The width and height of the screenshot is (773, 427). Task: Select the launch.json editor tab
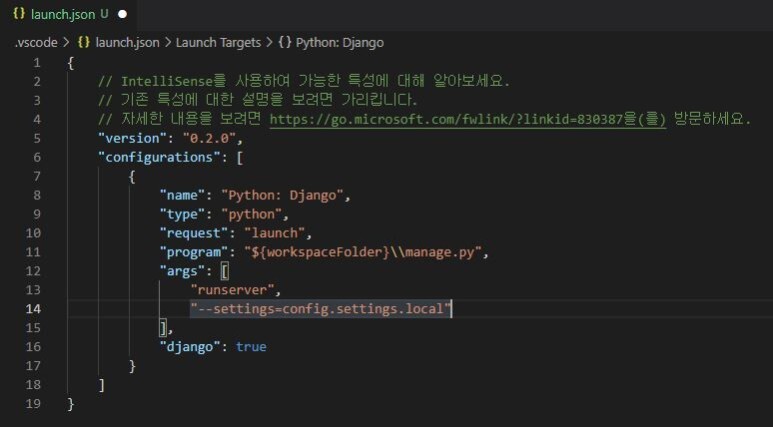coord(69,14)
